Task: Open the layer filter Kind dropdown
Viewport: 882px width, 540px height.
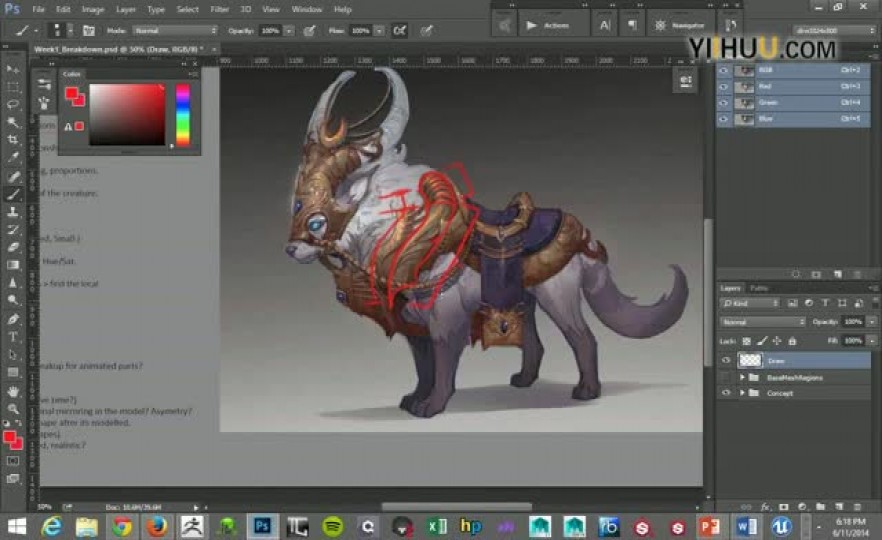Action: [x=750, y=303]
